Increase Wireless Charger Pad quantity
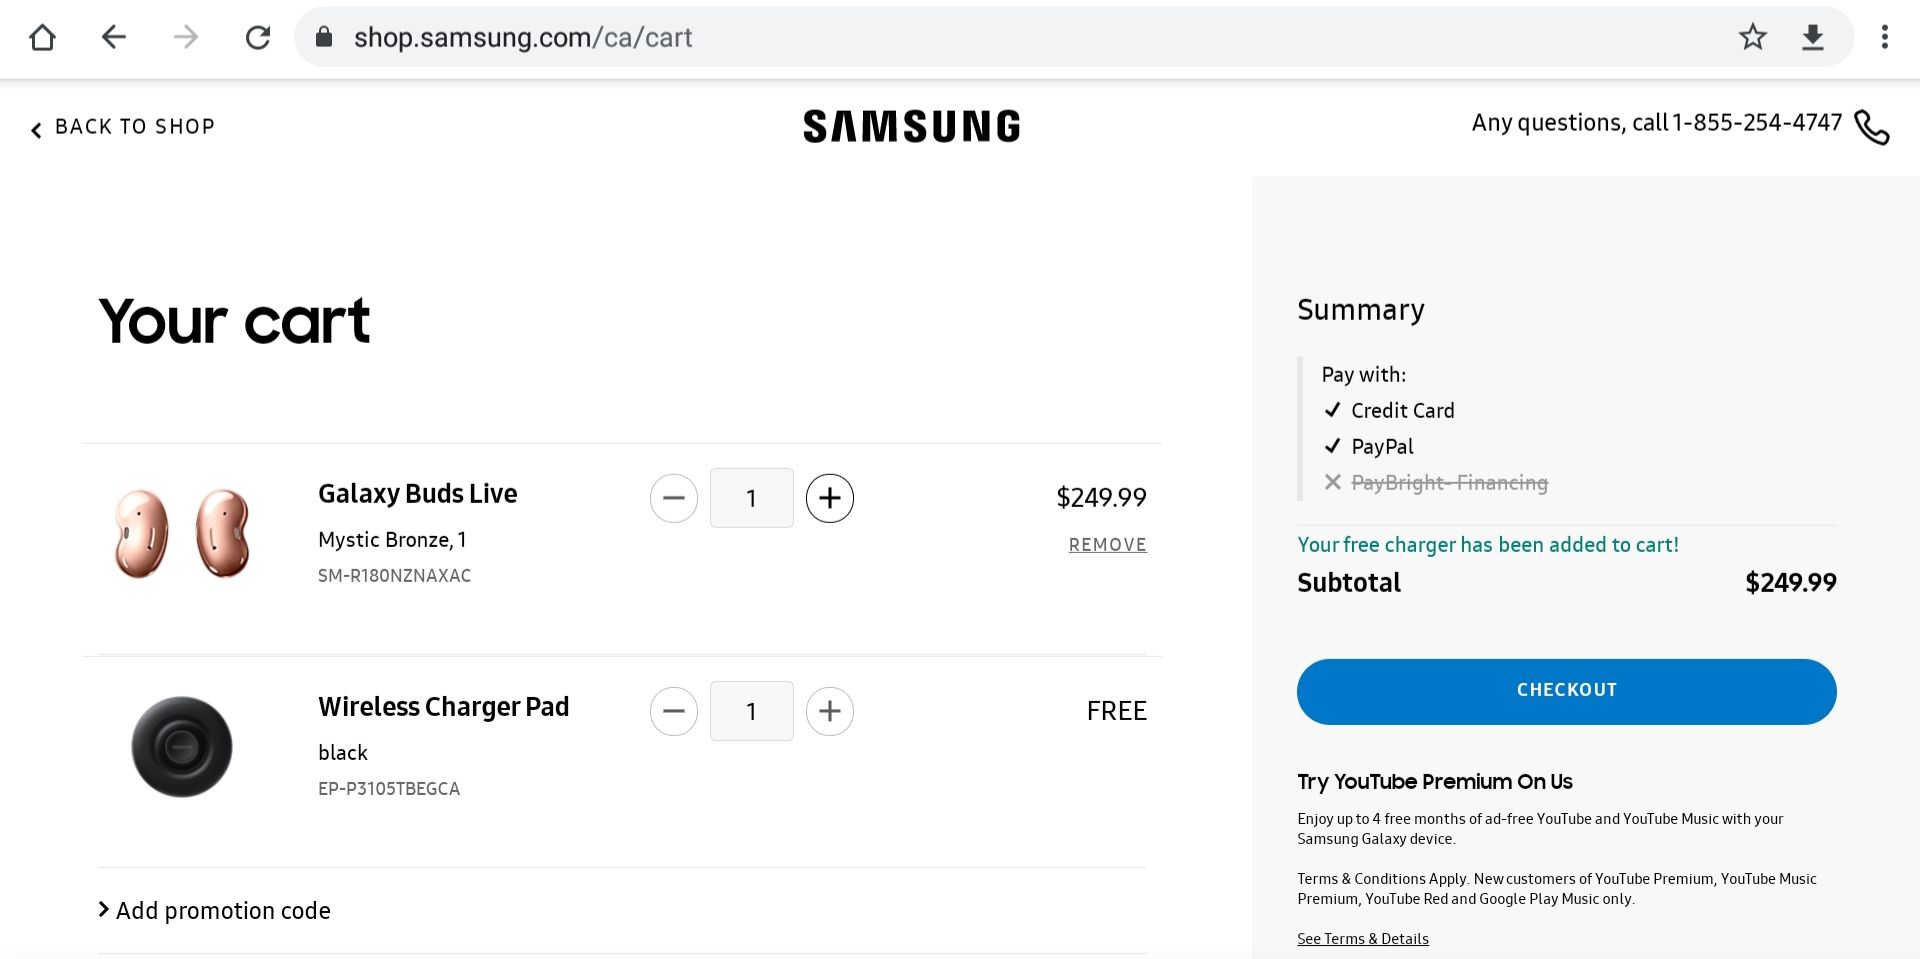The width and height of the screenshot is (1920, 959). 830,711
